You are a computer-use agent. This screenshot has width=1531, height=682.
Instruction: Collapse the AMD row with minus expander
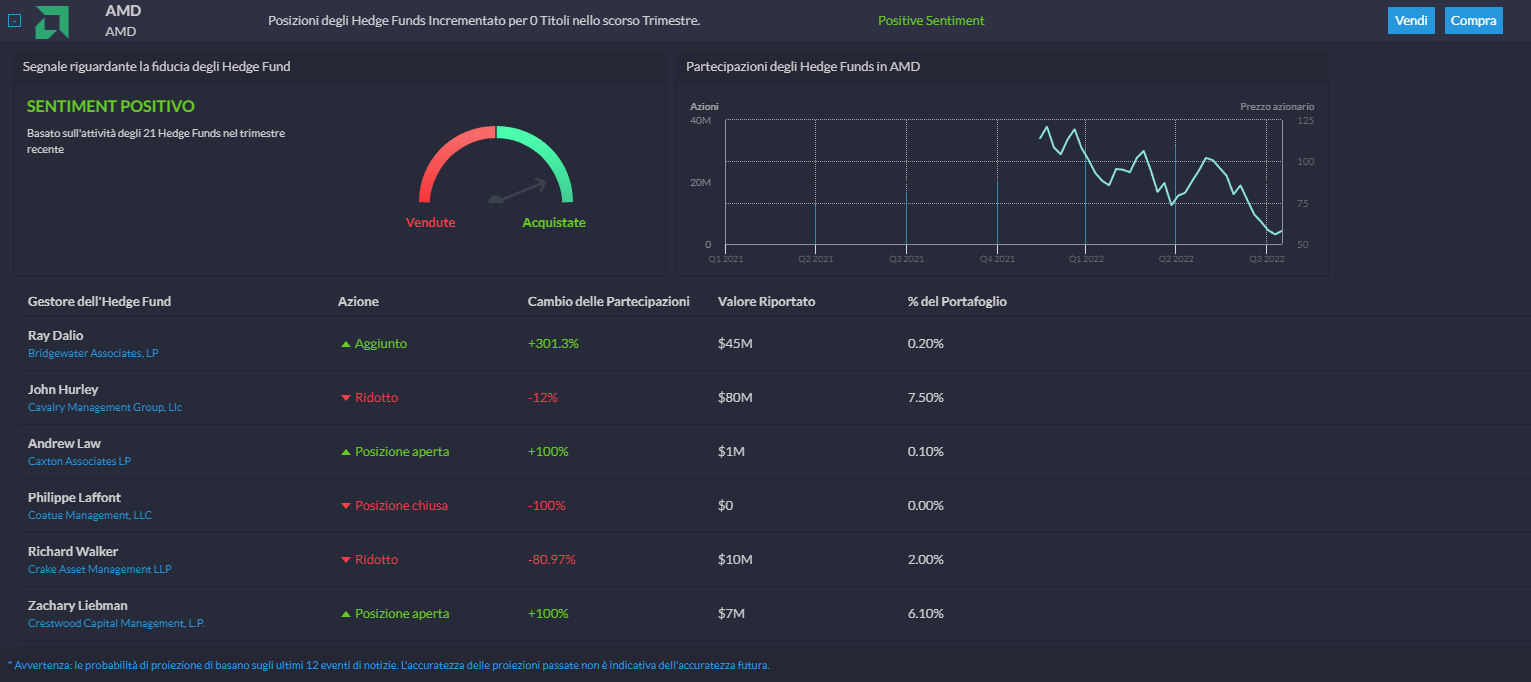click(x=14, y=20)
